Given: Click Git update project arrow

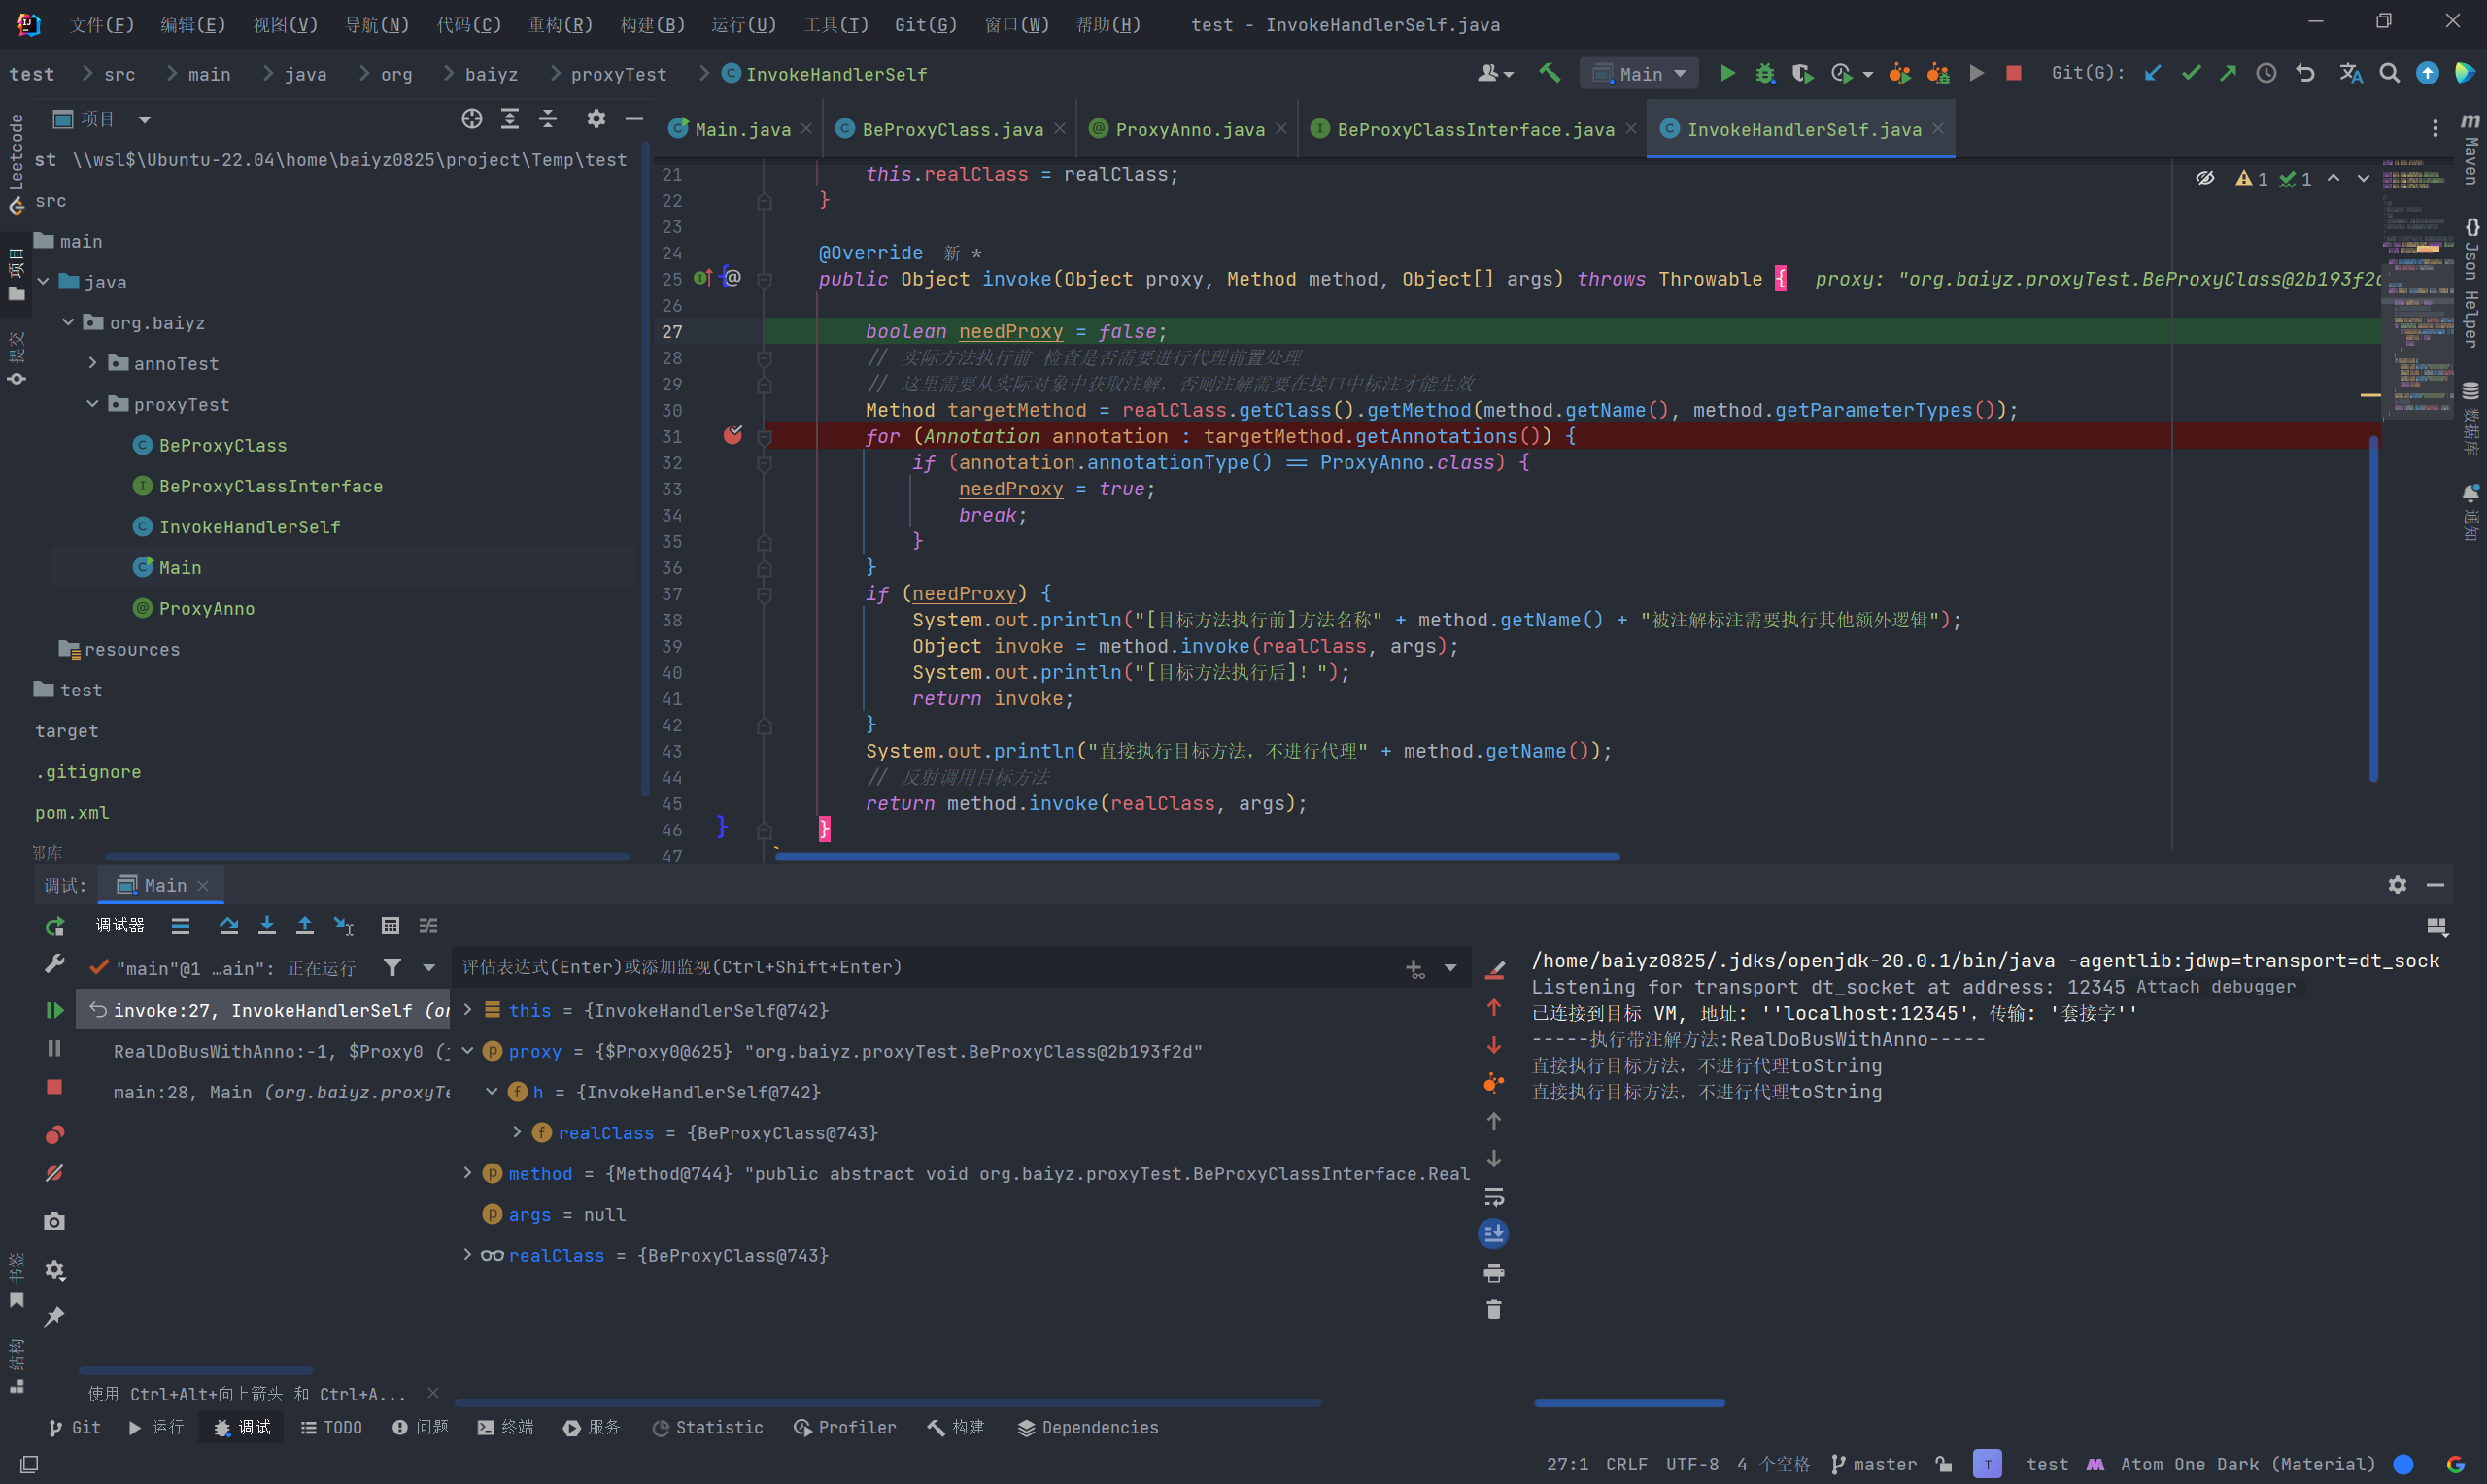Looking at the screenshot, I should (2153, 73).
